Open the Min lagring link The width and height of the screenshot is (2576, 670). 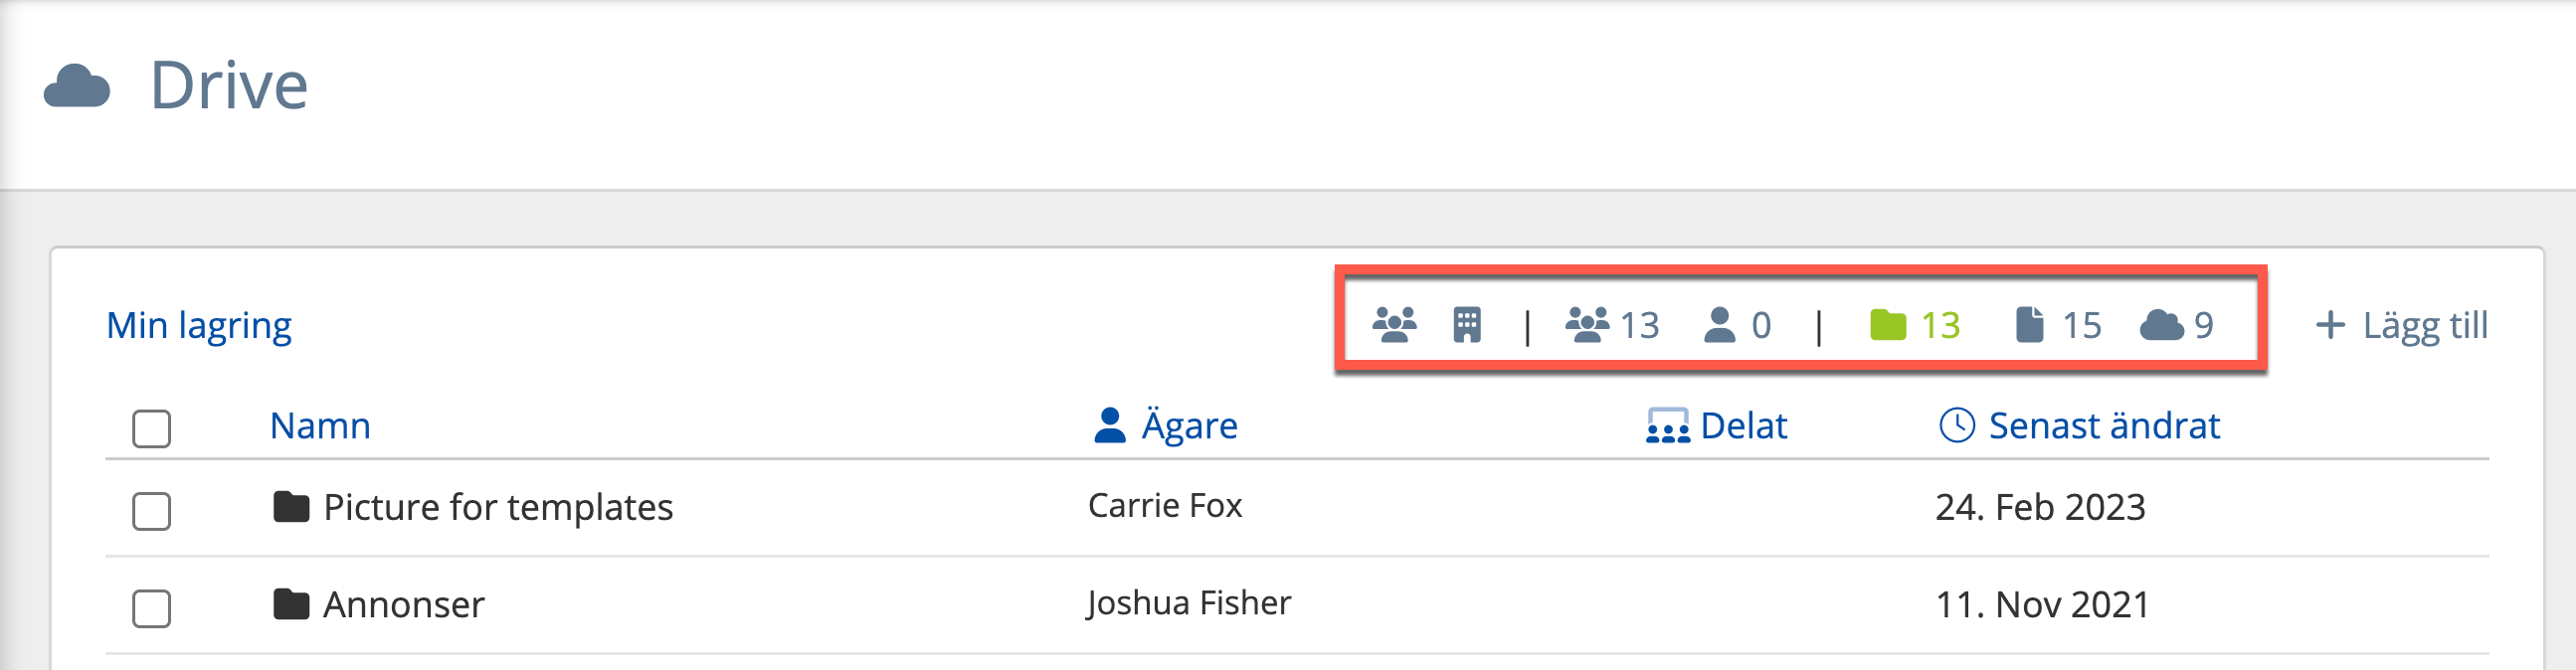tap(199, 325)
